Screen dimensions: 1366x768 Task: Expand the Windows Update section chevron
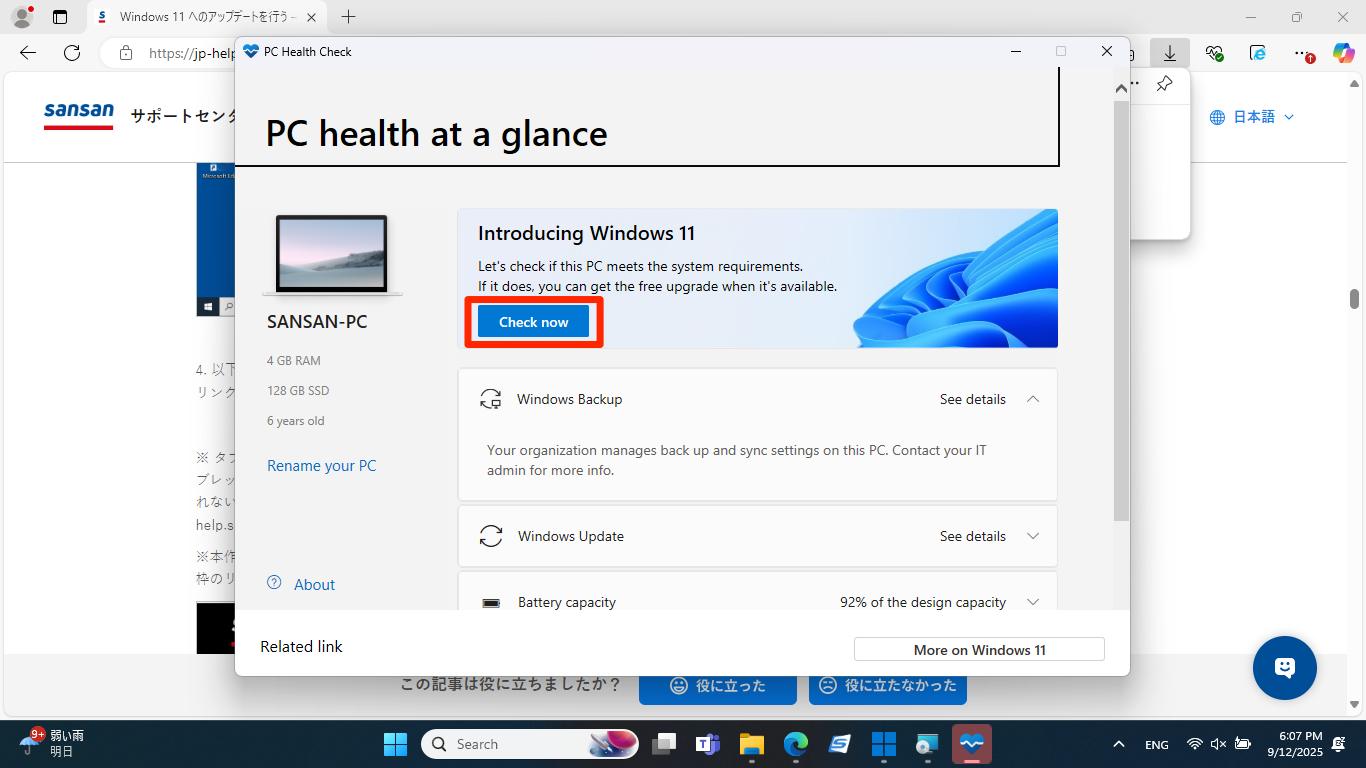1033,536
